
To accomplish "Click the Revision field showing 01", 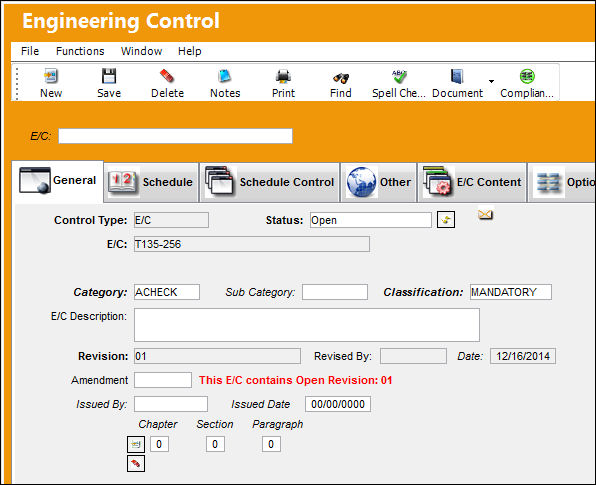I will [x=217, y=356].
